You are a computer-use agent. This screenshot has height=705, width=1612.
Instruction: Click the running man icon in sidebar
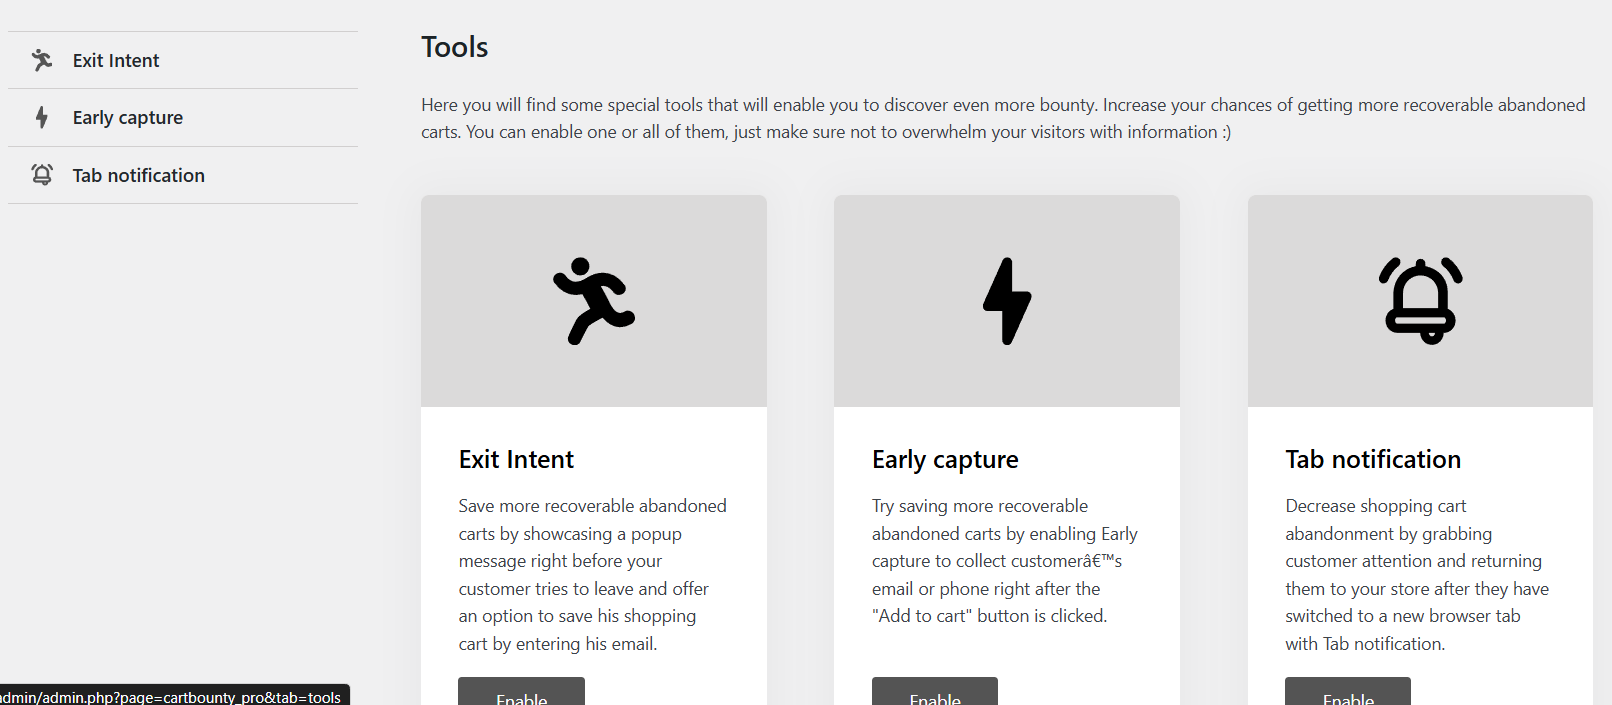tap(42, 60)
